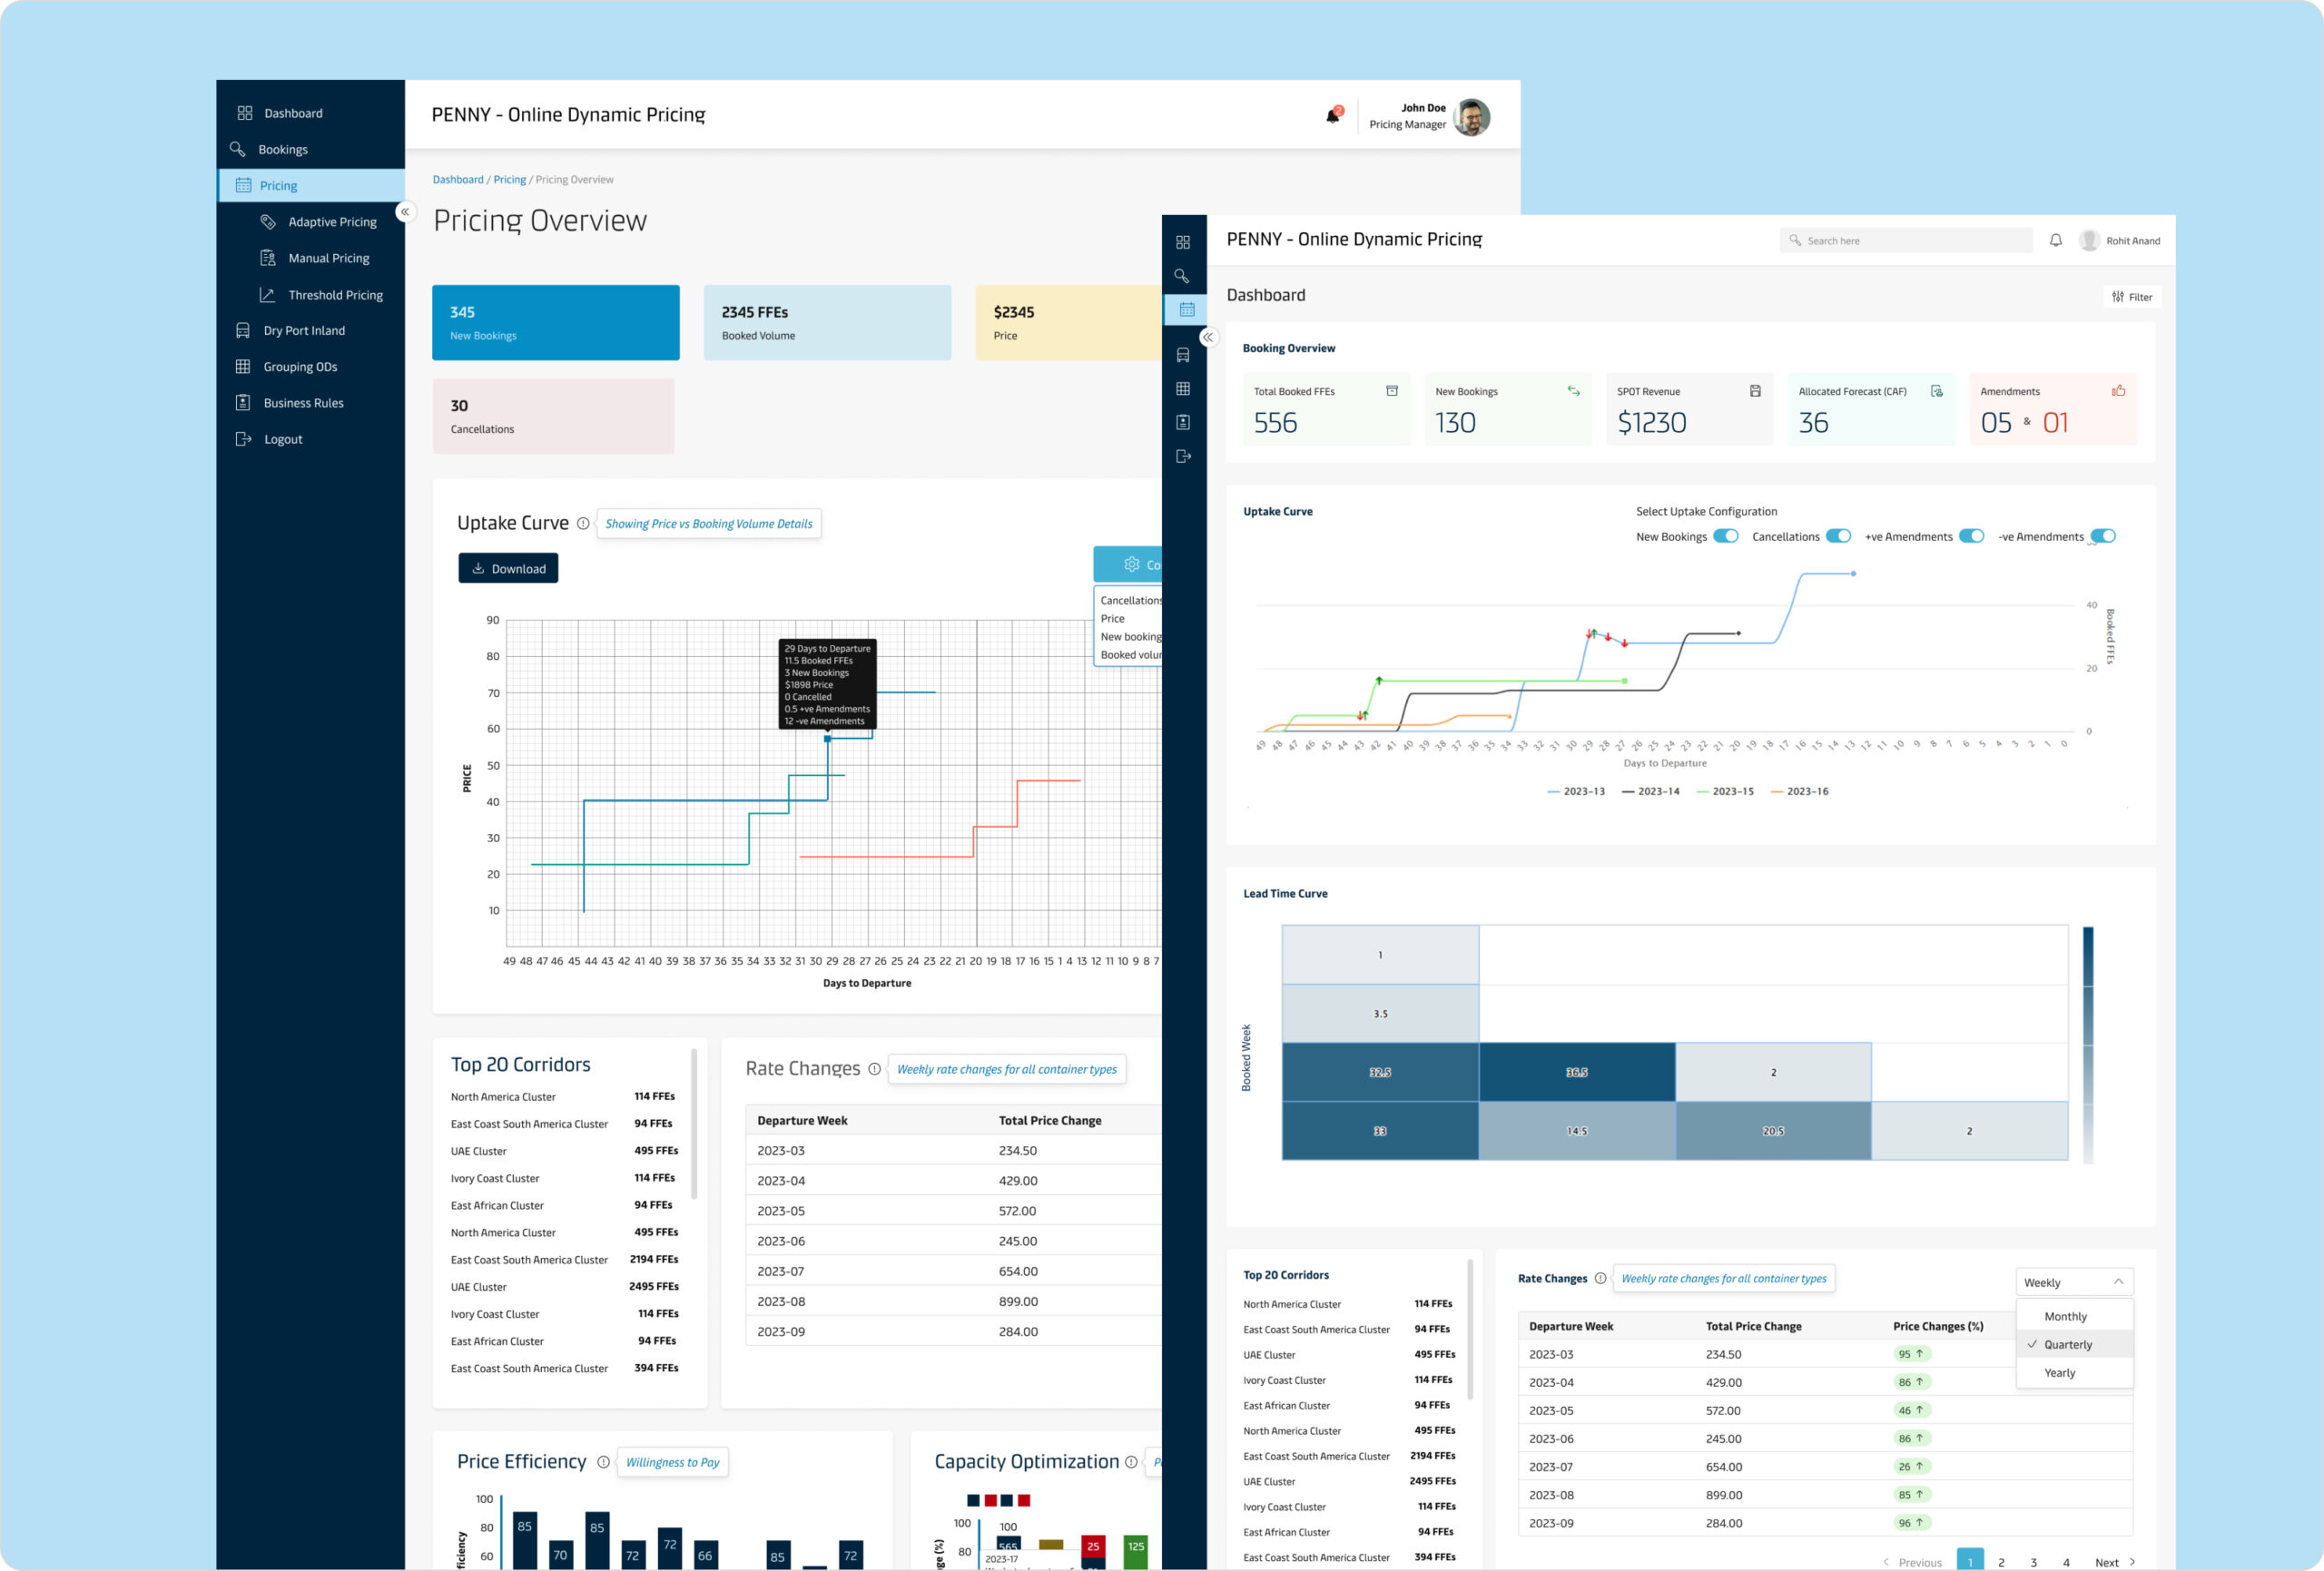
Task: Click the Uptake Curve info icon
Action: 583,523
